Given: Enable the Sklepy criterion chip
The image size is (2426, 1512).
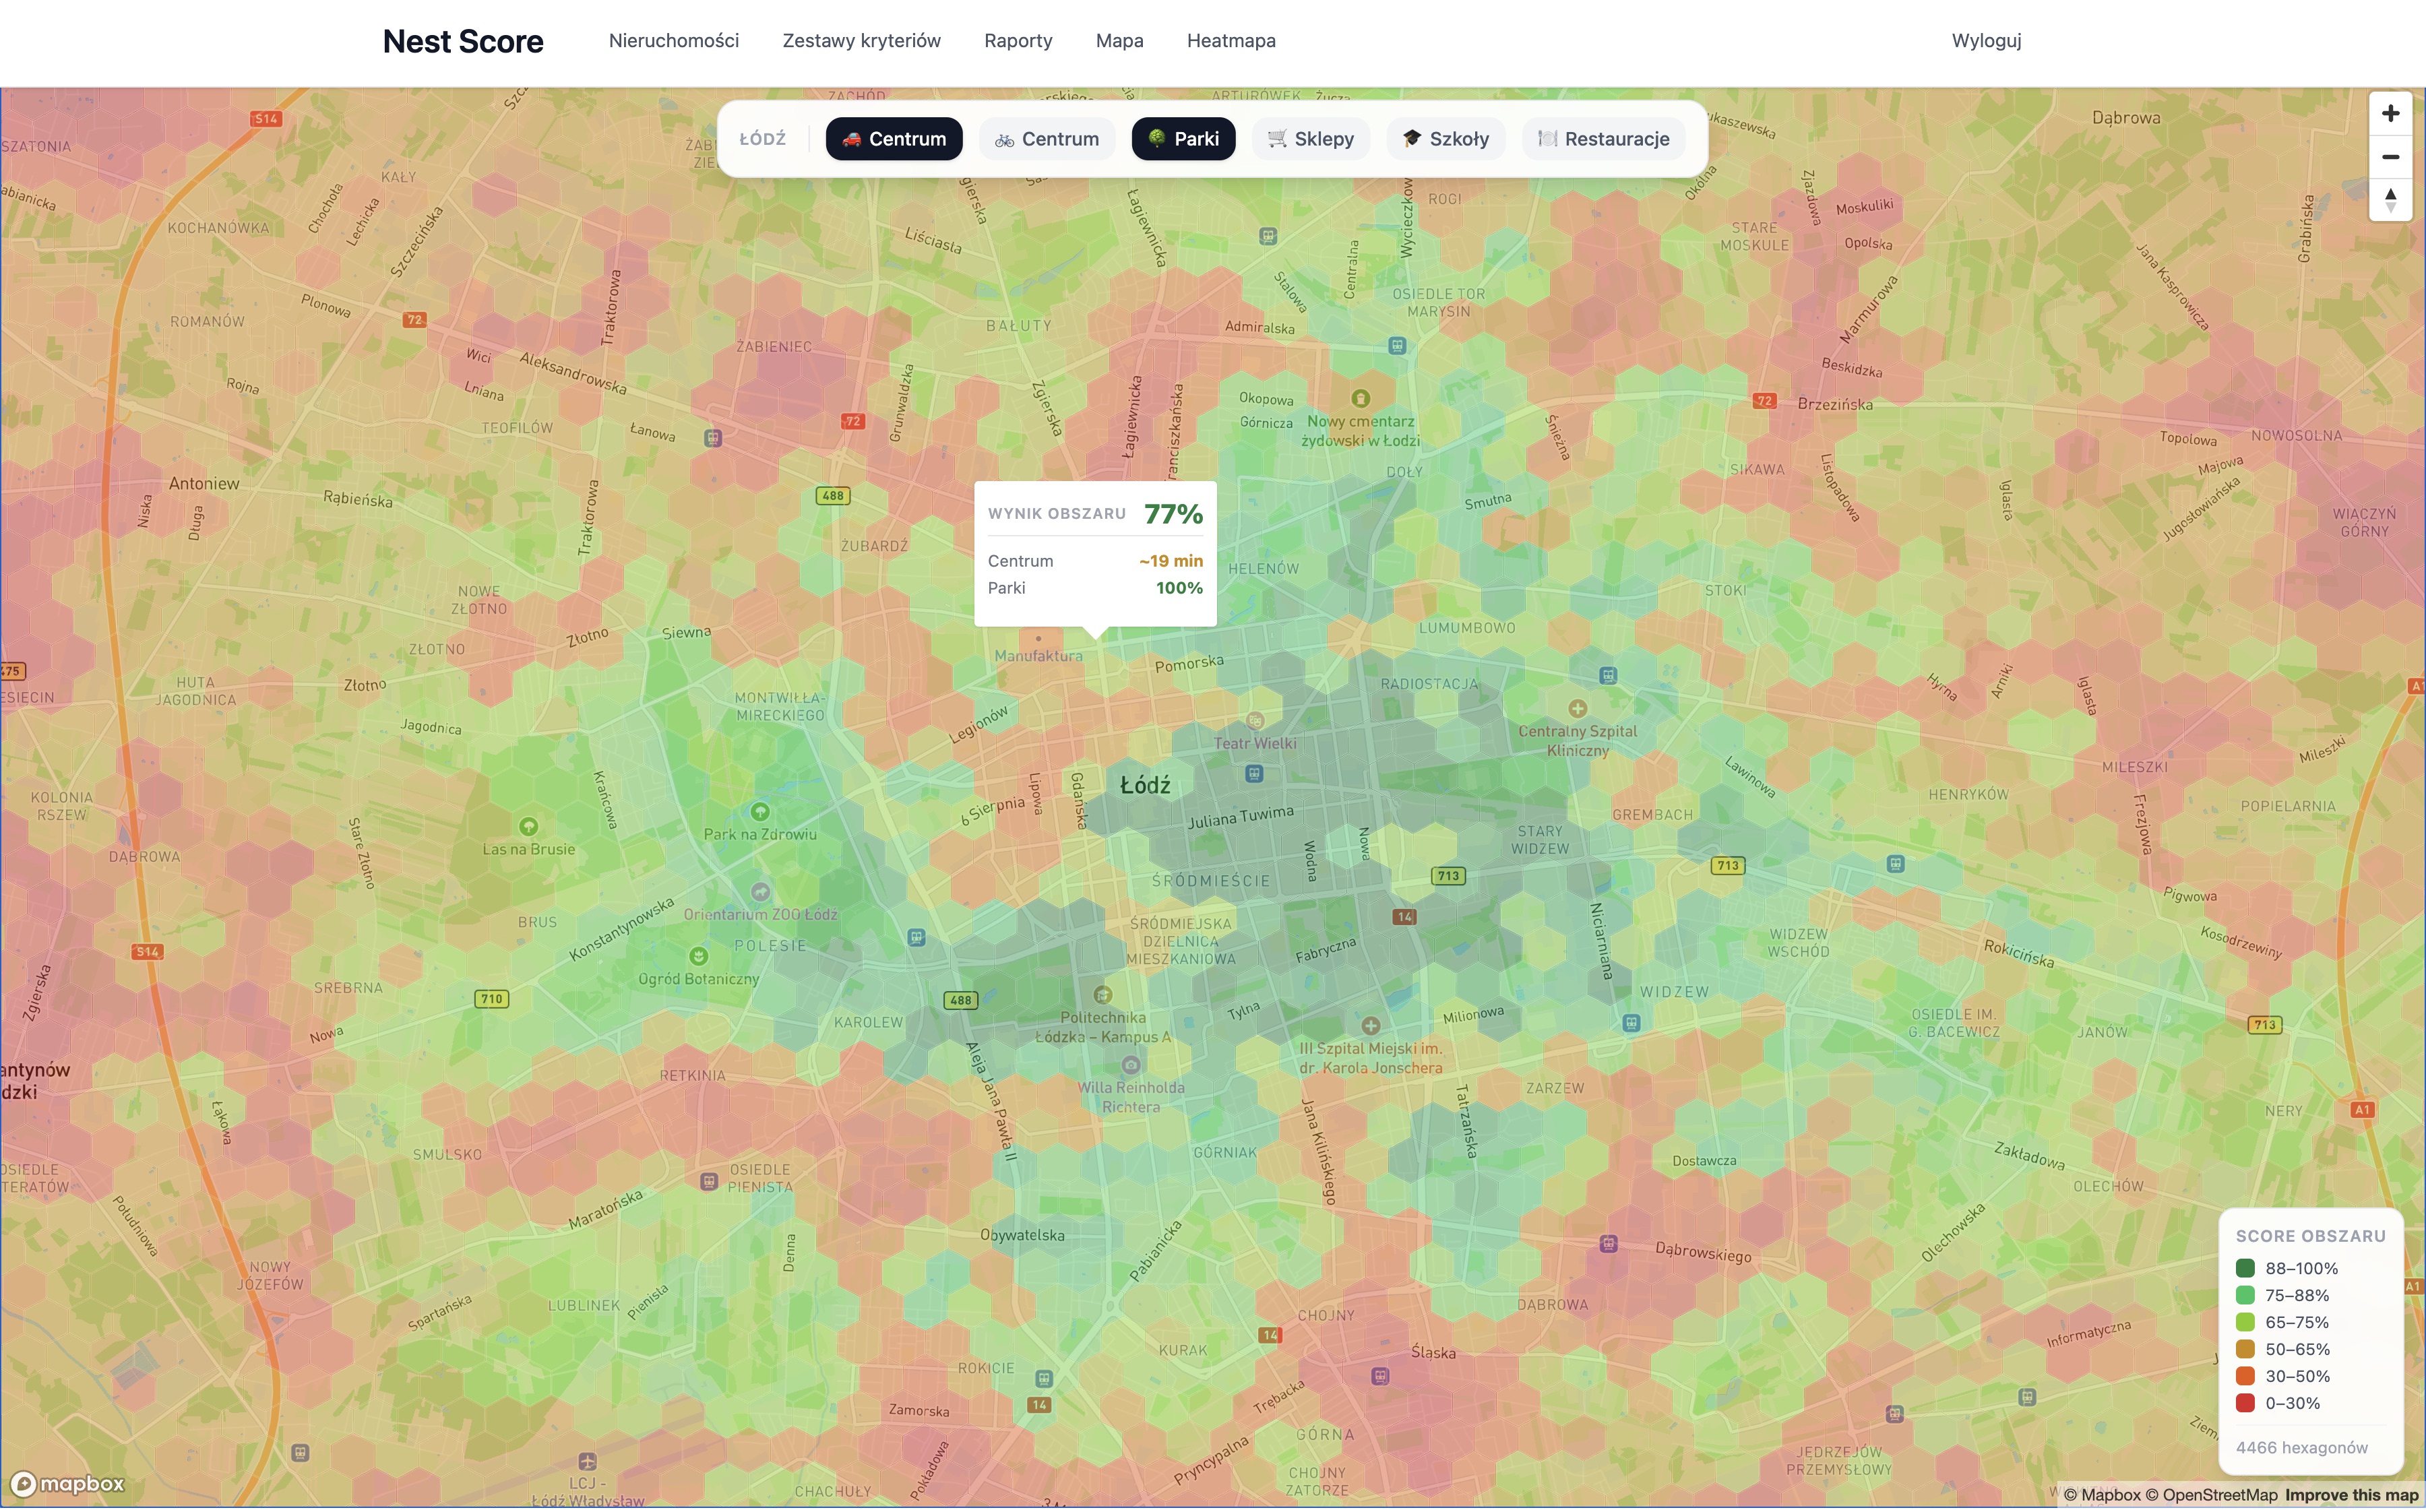Looking at the screenshot, I should (x=1310, y=139).
